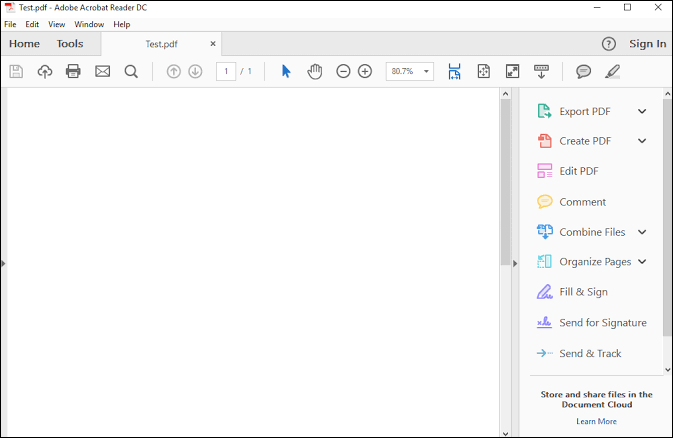Follow the Learn More link

(596, 422)
